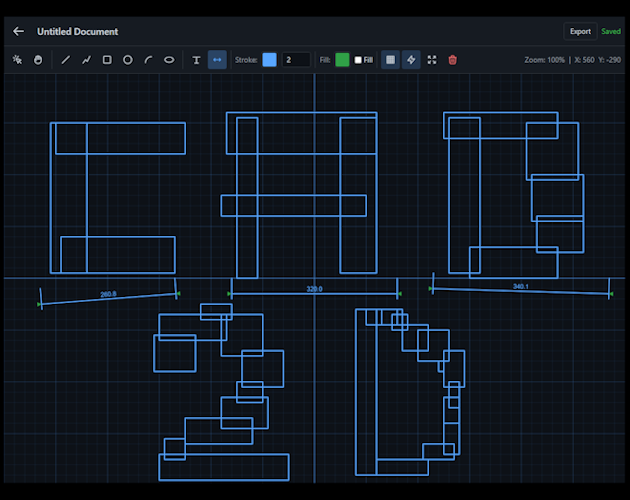This screenshot has height=500, width=630.
Task: Select the arc tool
Action: pos(148,60)
